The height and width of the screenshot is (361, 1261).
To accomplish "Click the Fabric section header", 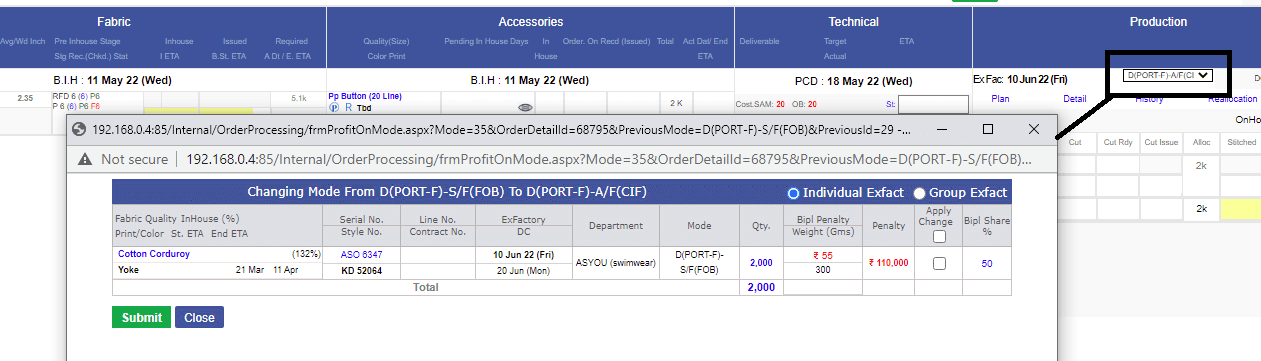I will [114, 21].
